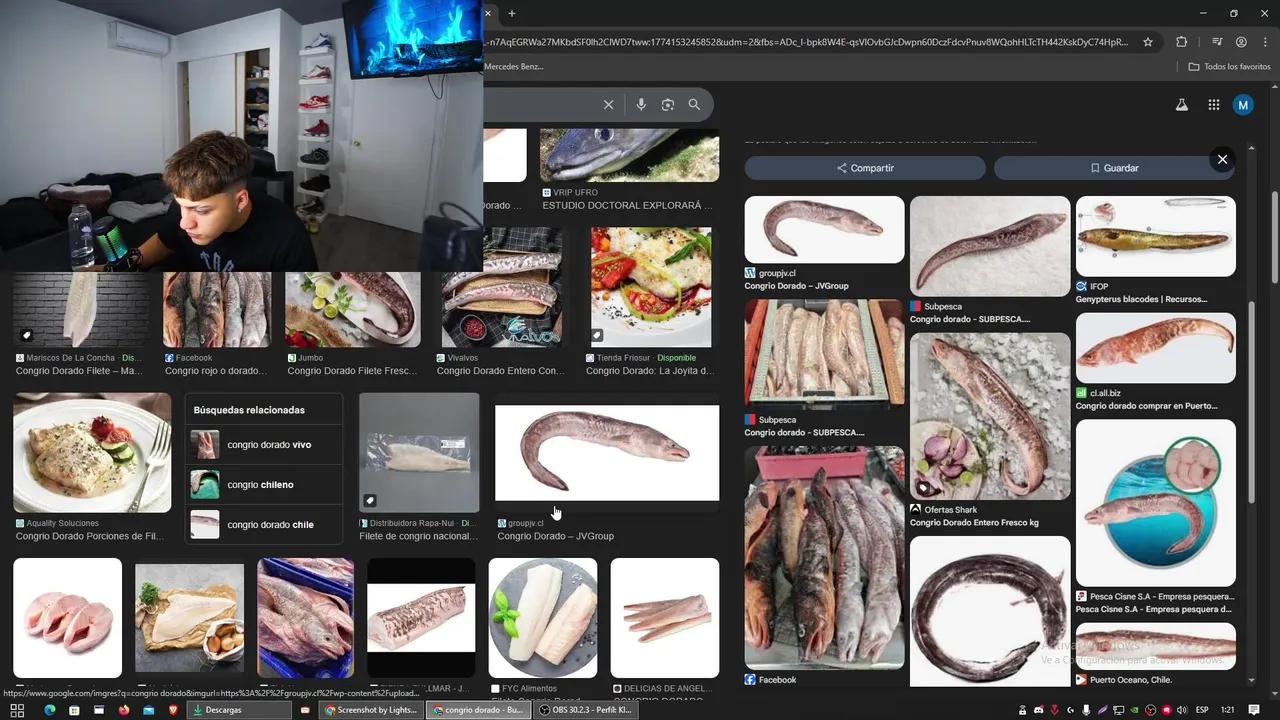The image size is (1280, 720).
Task: Click the Compartir button
Action: pos(865,168)
